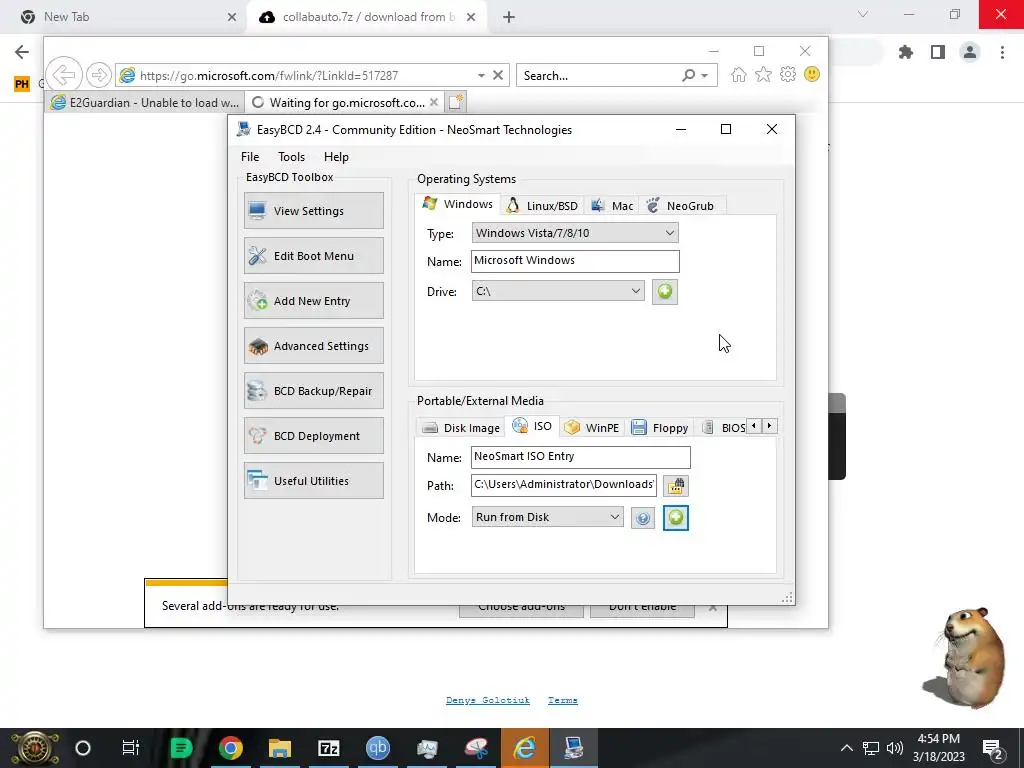Open IE Favorites star icon
This screenshot has width=1024, height=768.
pos(763,75)
